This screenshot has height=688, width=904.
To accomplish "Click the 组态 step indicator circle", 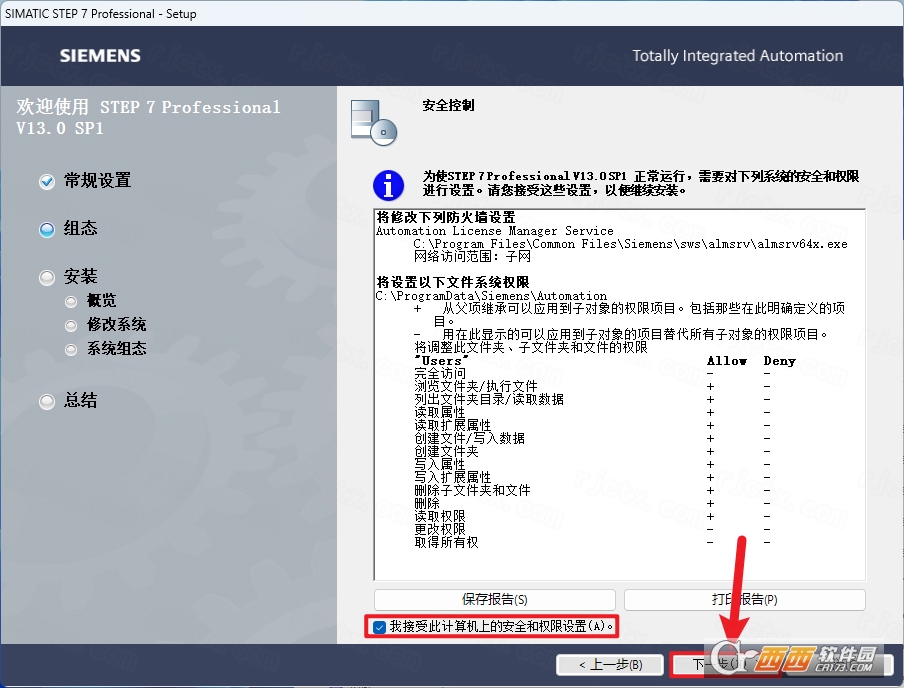I will (x=47, y=230).
